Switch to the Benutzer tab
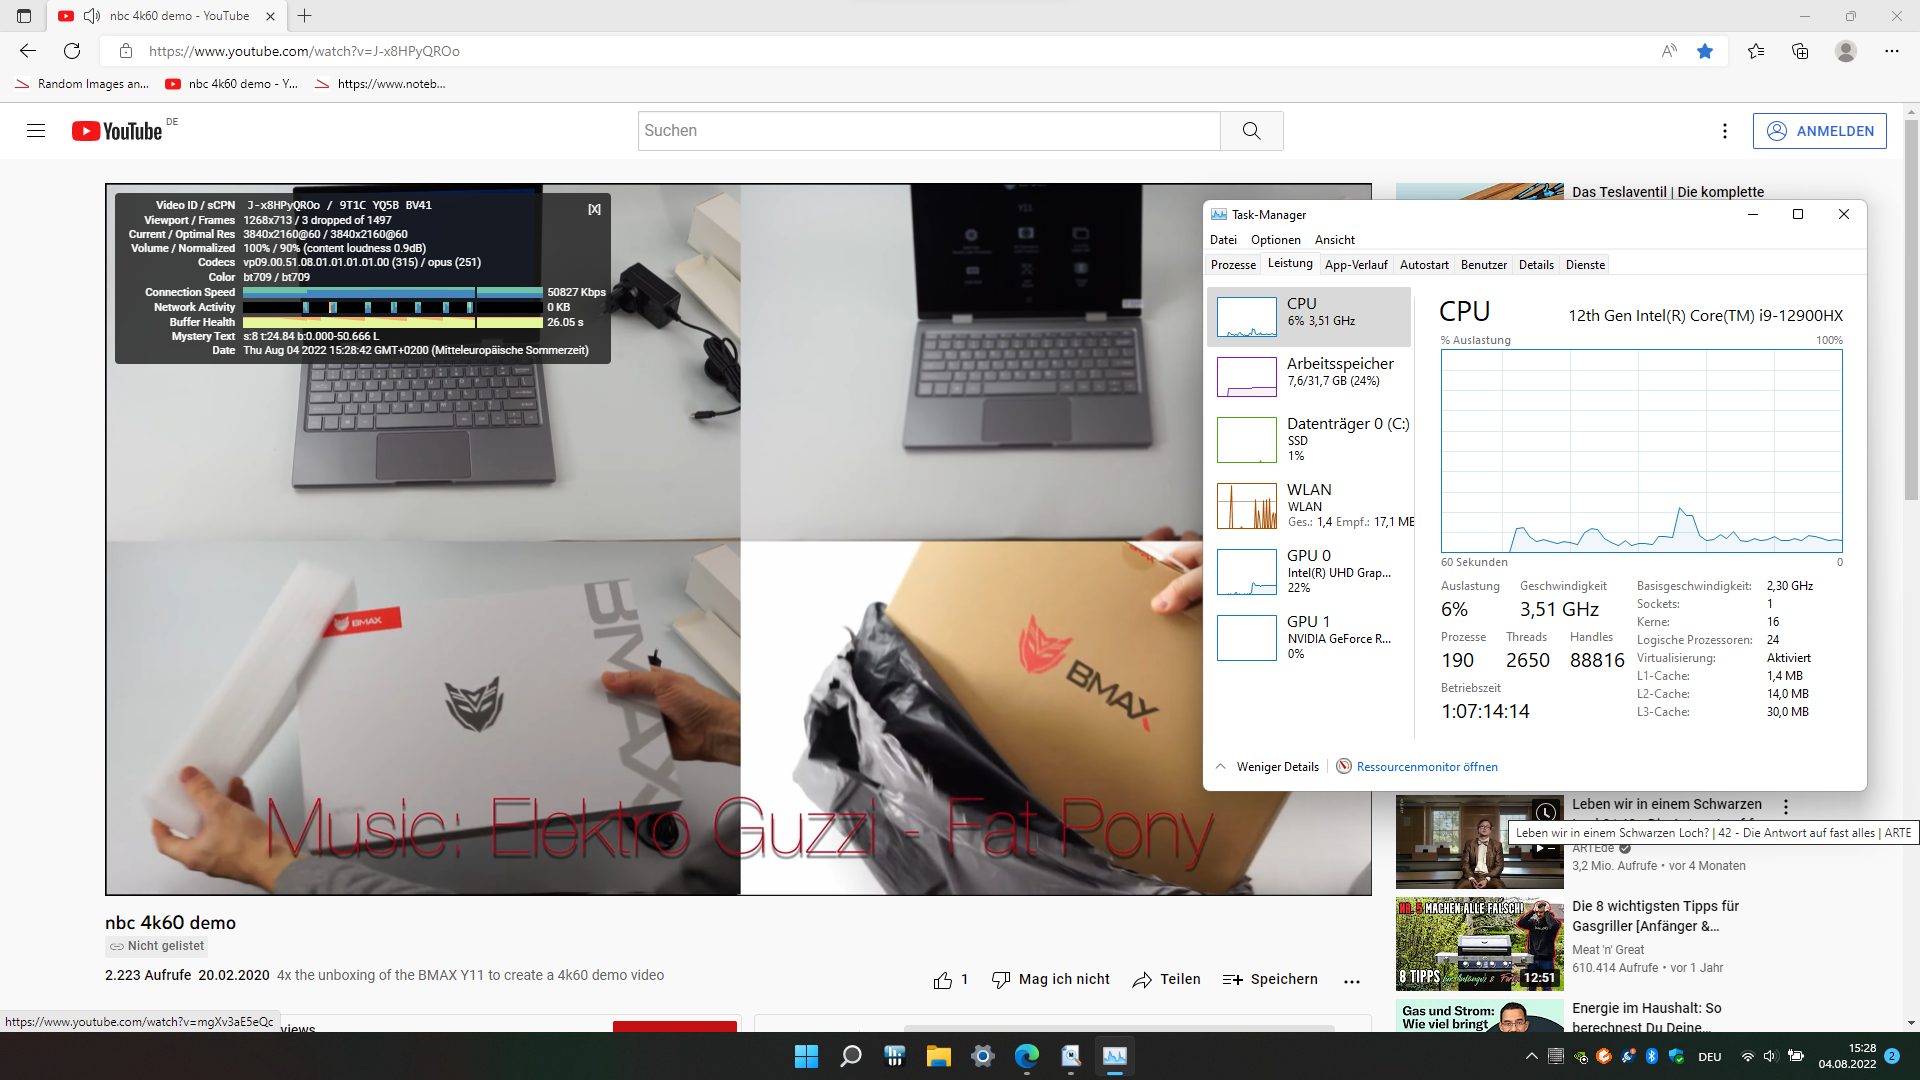1920x1080 pixels. click(1484, 265)
